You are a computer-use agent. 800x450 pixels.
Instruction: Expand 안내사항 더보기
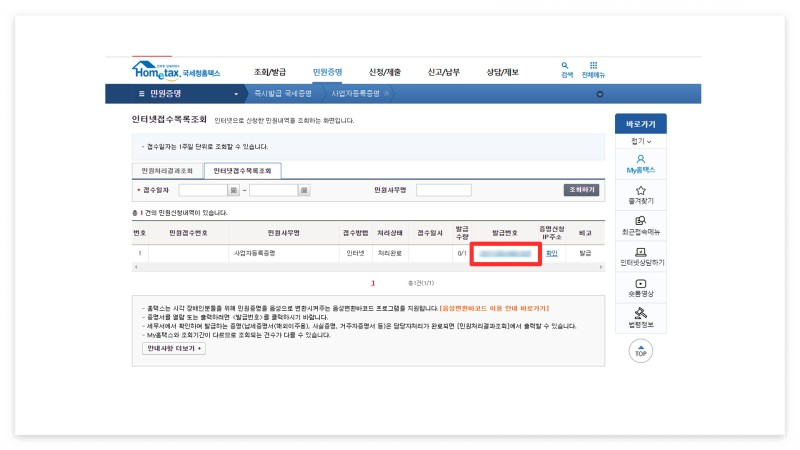174,348
